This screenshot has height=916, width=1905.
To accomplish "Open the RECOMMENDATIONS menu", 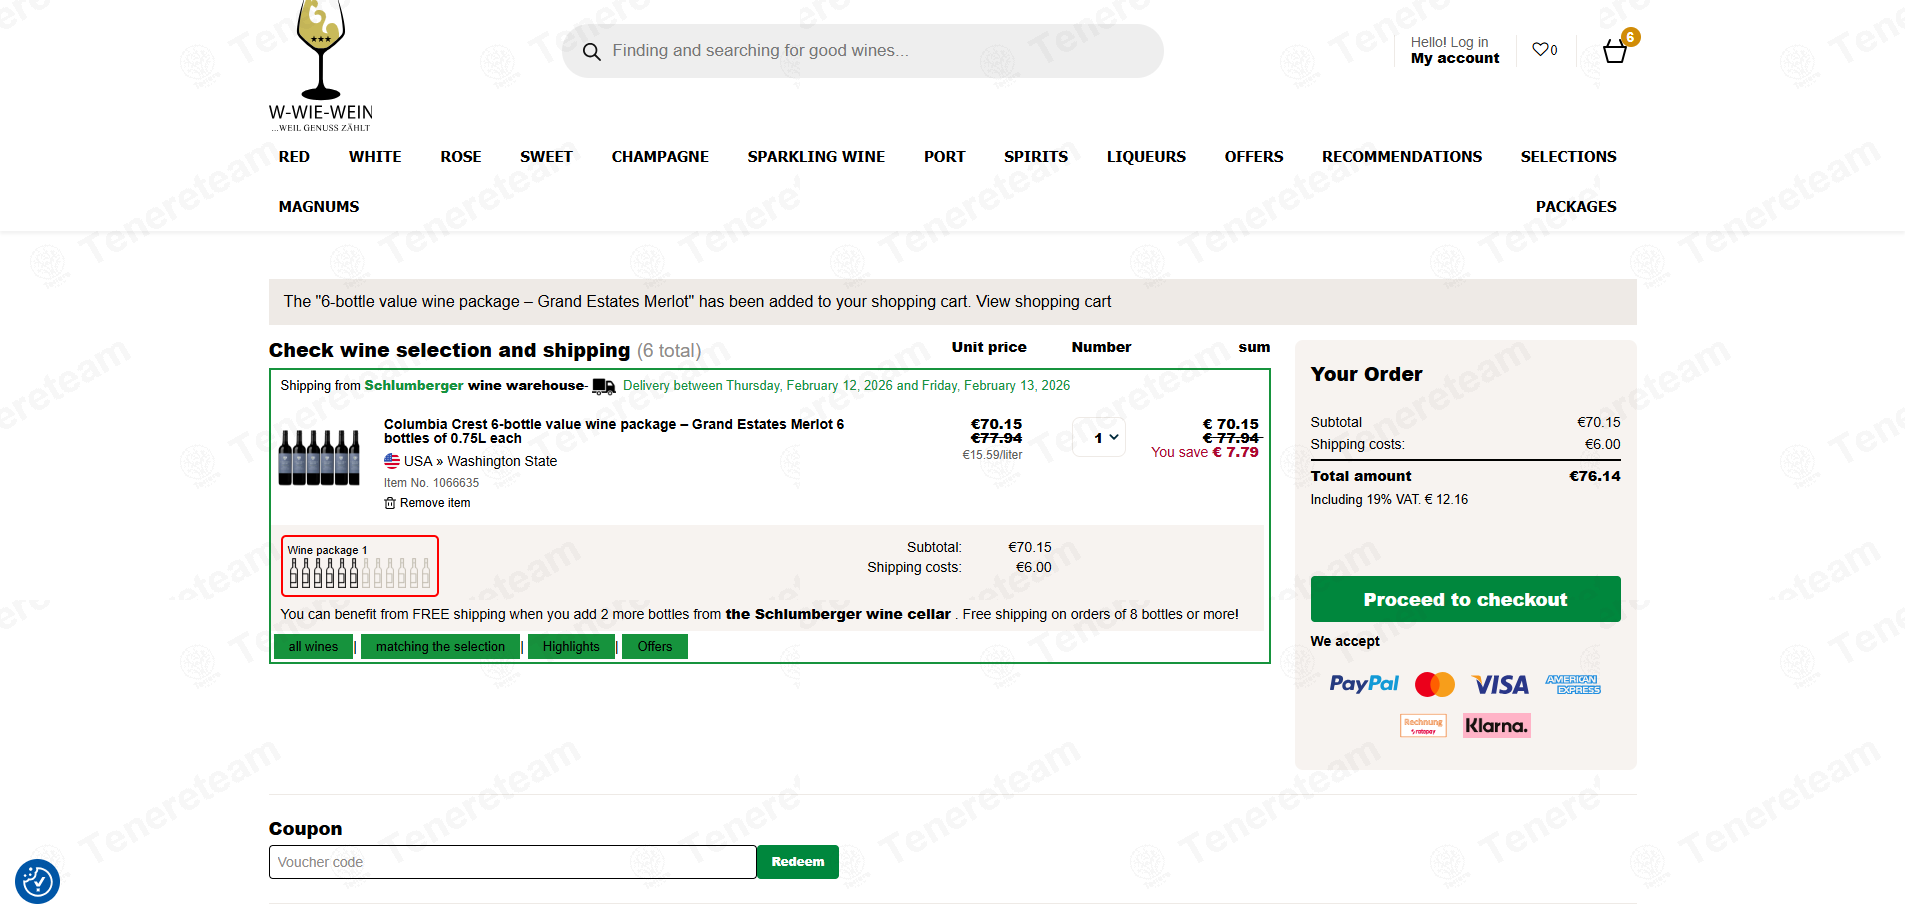I will click(1402, 157).
